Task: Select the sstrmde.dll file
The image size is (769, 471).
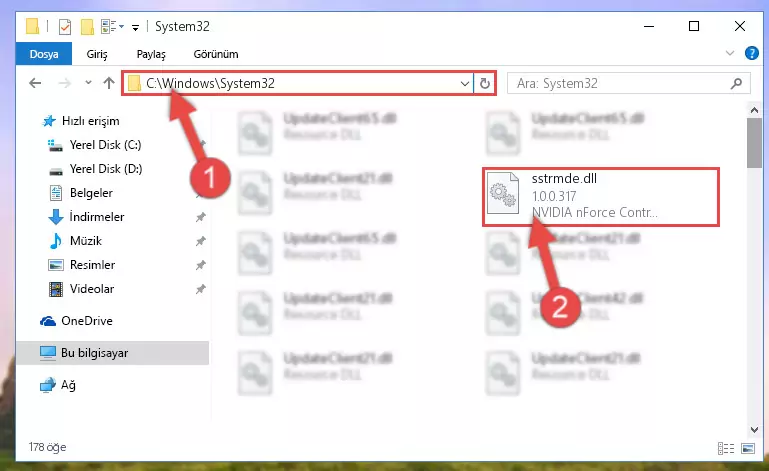Action: pos(601,196)
